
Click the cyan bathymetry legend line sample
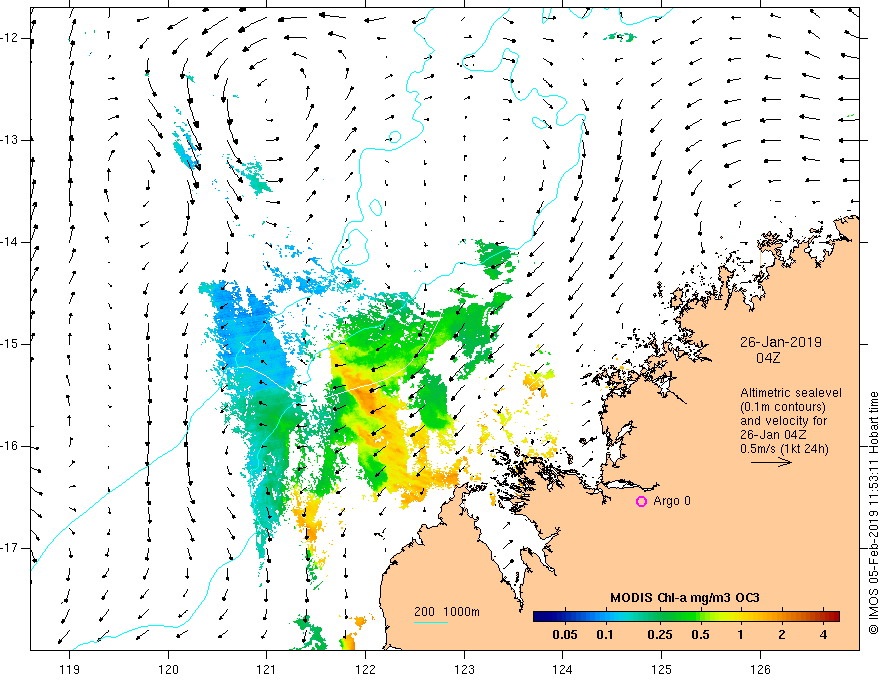click(x=430, y=622)
